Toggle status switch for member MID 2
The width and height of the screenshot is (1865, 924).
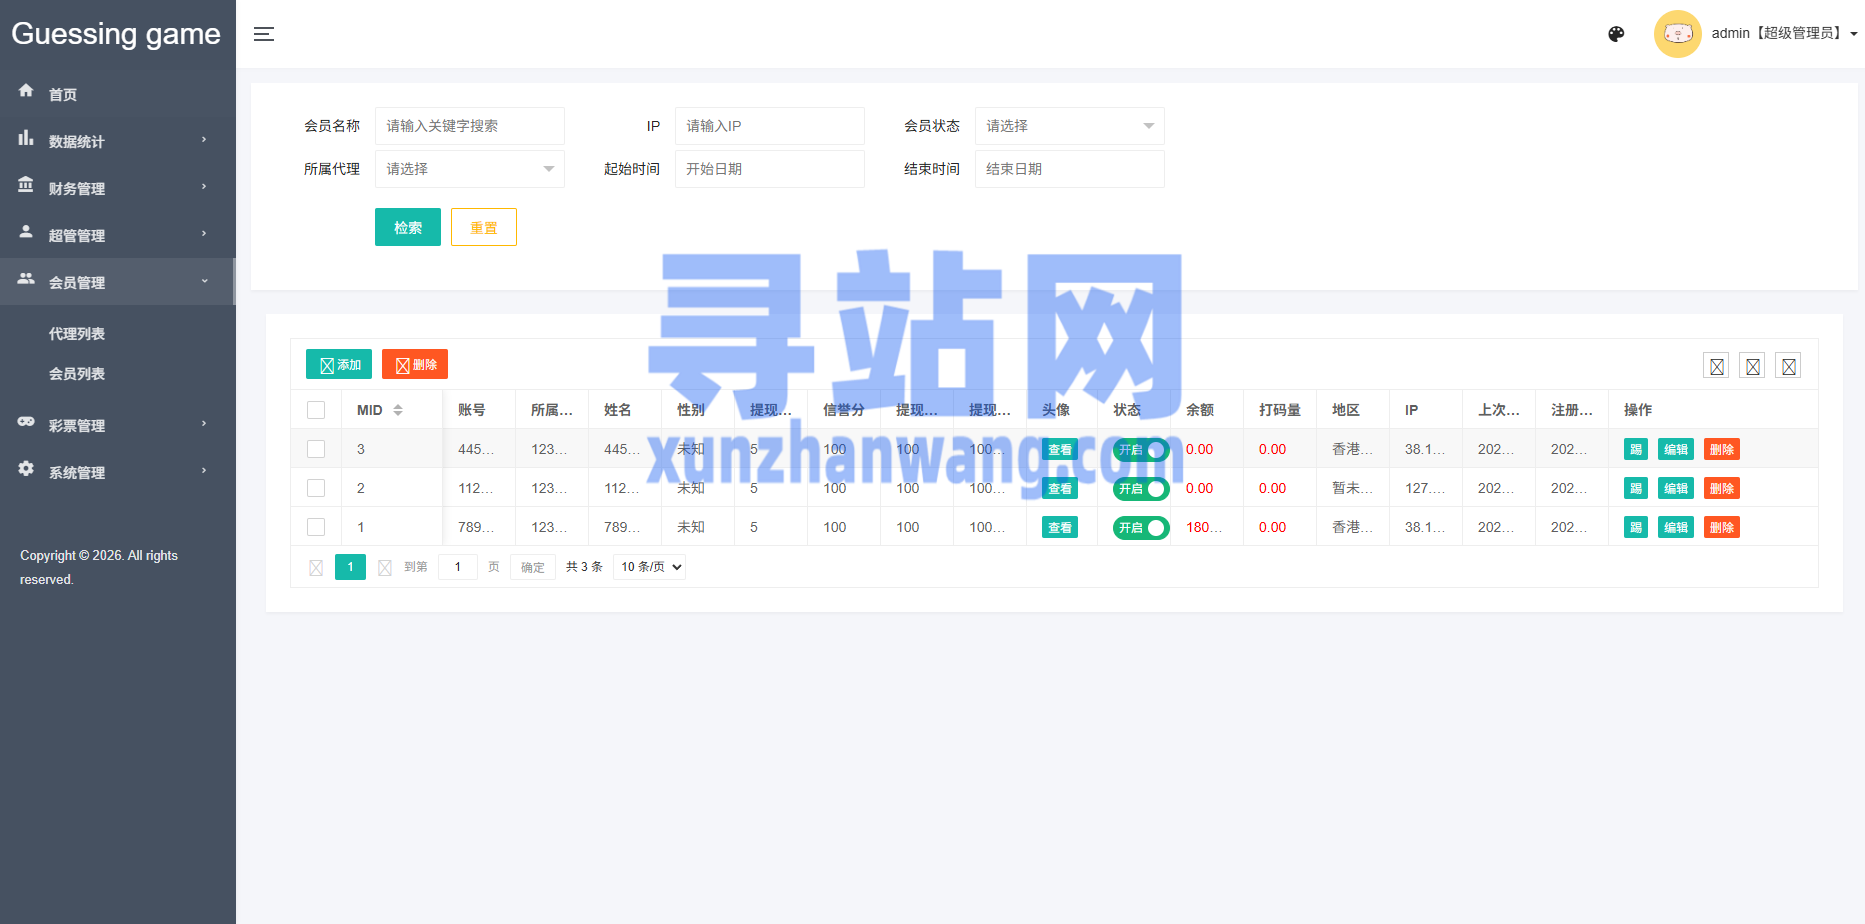[1141, 489]
